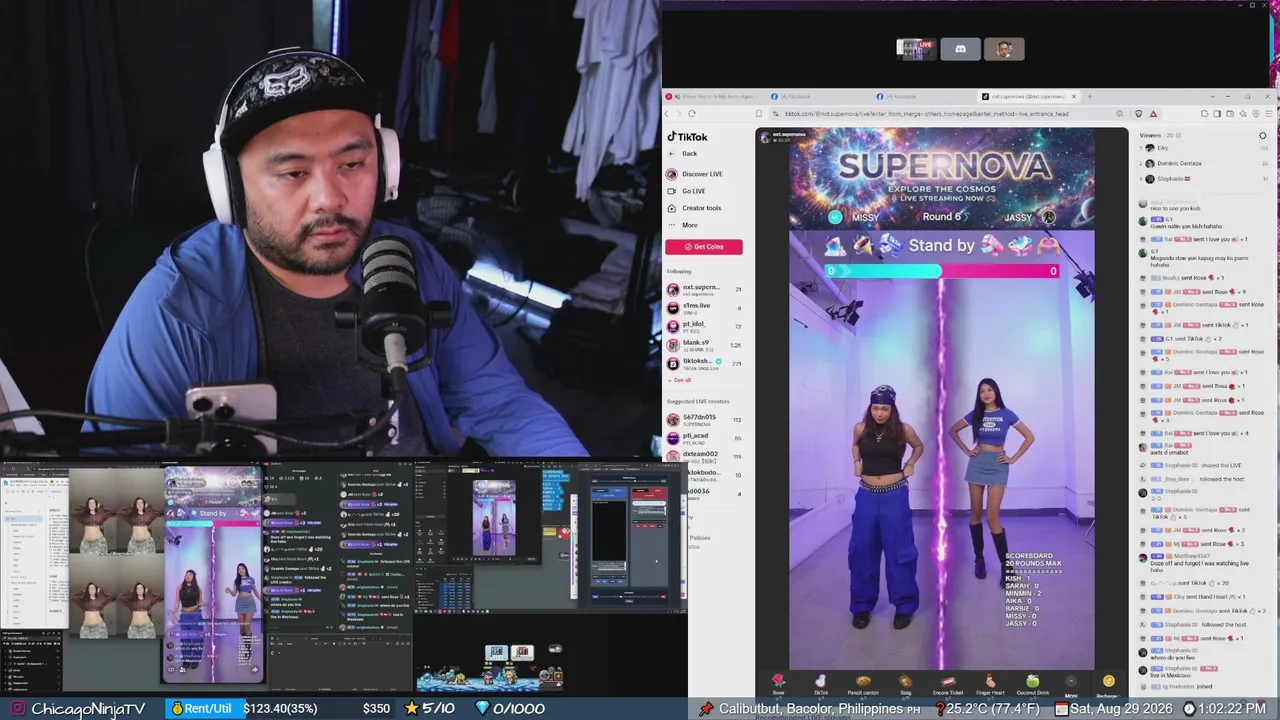Click the $123.40(35%) goal amount

coord(280,708)
